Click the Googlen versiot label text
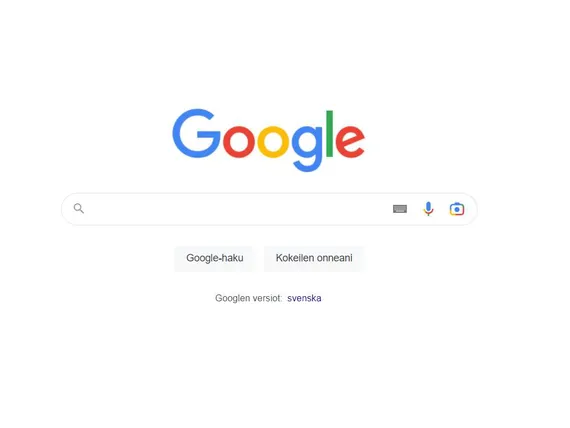 point(249,299)
